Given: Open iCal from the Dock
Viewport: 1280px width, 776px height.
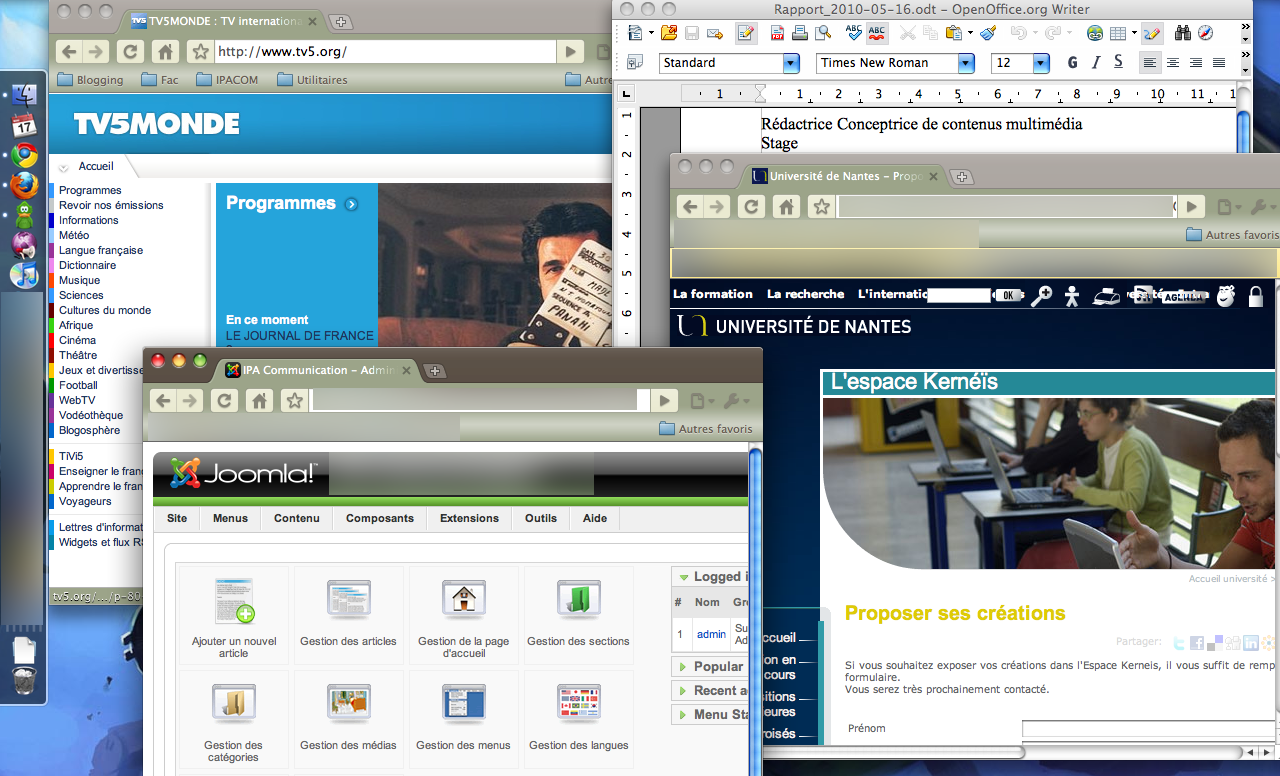Looking at the screenshot, I should pos(24,125).
